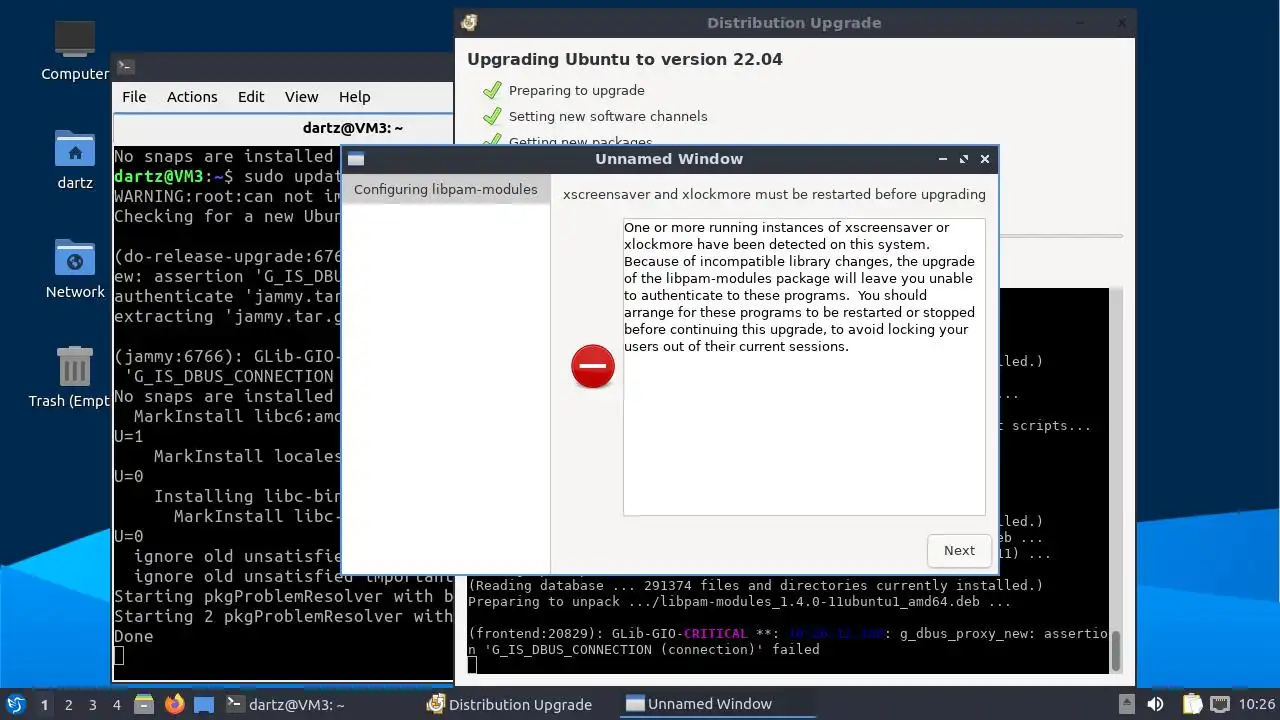This screenshot has height=720, width=1280.
Task: Open the network connection tray icon
Action: tap(1219, 704)
